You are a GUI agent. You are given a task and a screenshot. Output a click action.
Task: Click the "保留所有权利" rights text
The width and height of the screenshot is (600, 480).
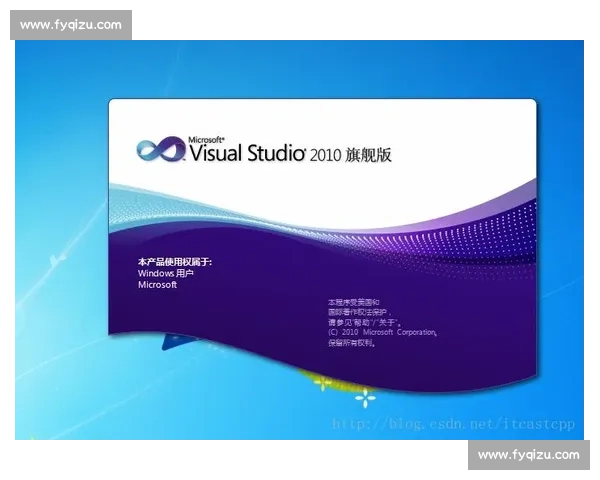tap(352, 343)
